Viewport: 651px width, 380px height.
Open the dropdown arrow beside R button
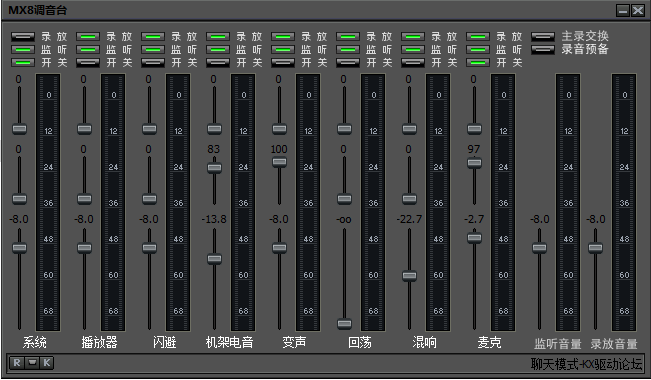tap(32, 363)
